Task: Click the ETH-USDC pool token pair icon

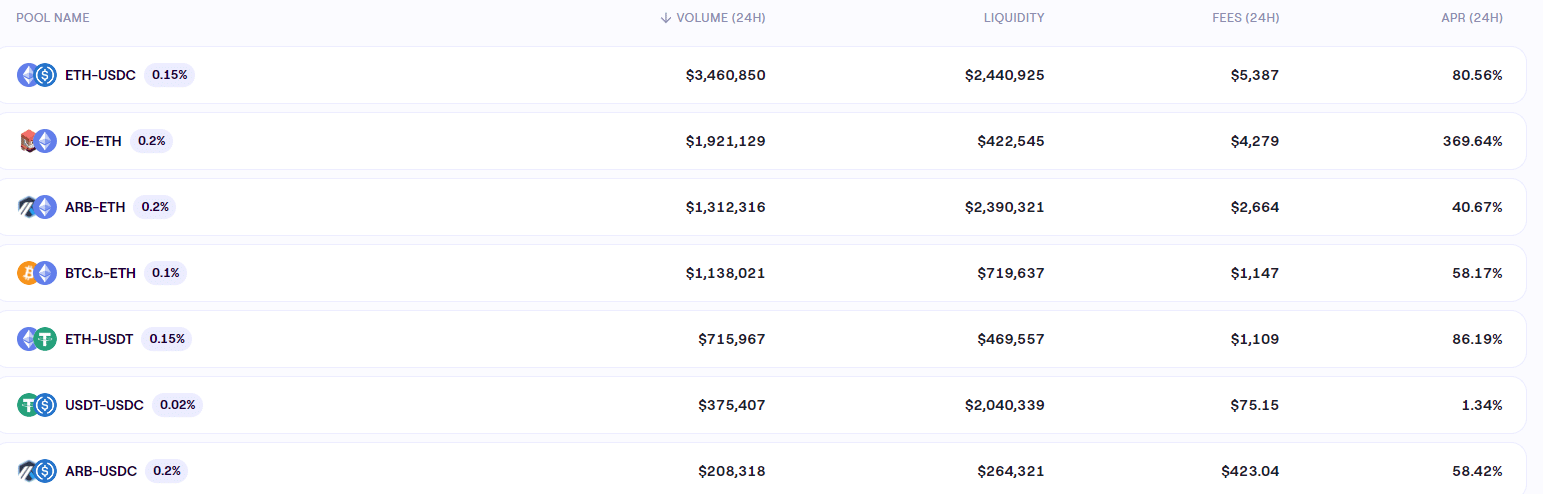Action: point(36,75)
